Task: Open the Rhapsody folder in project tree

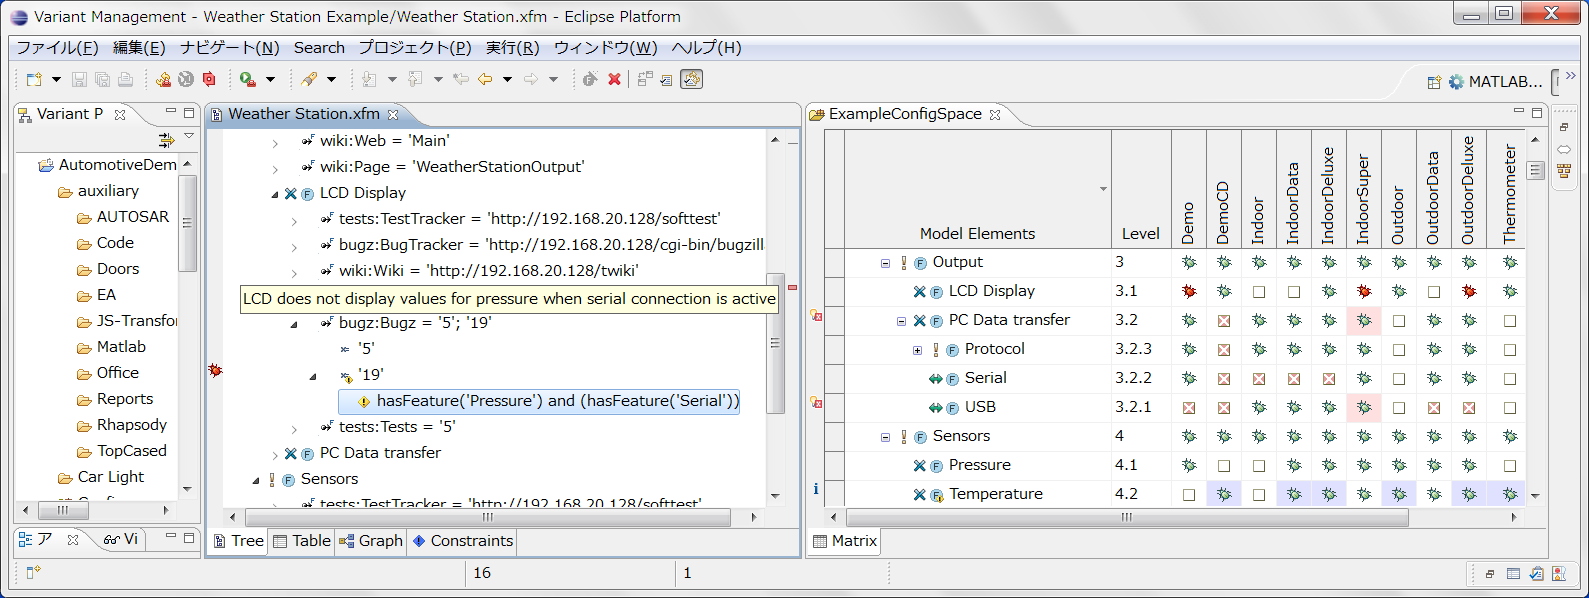Action: [131, 425]
